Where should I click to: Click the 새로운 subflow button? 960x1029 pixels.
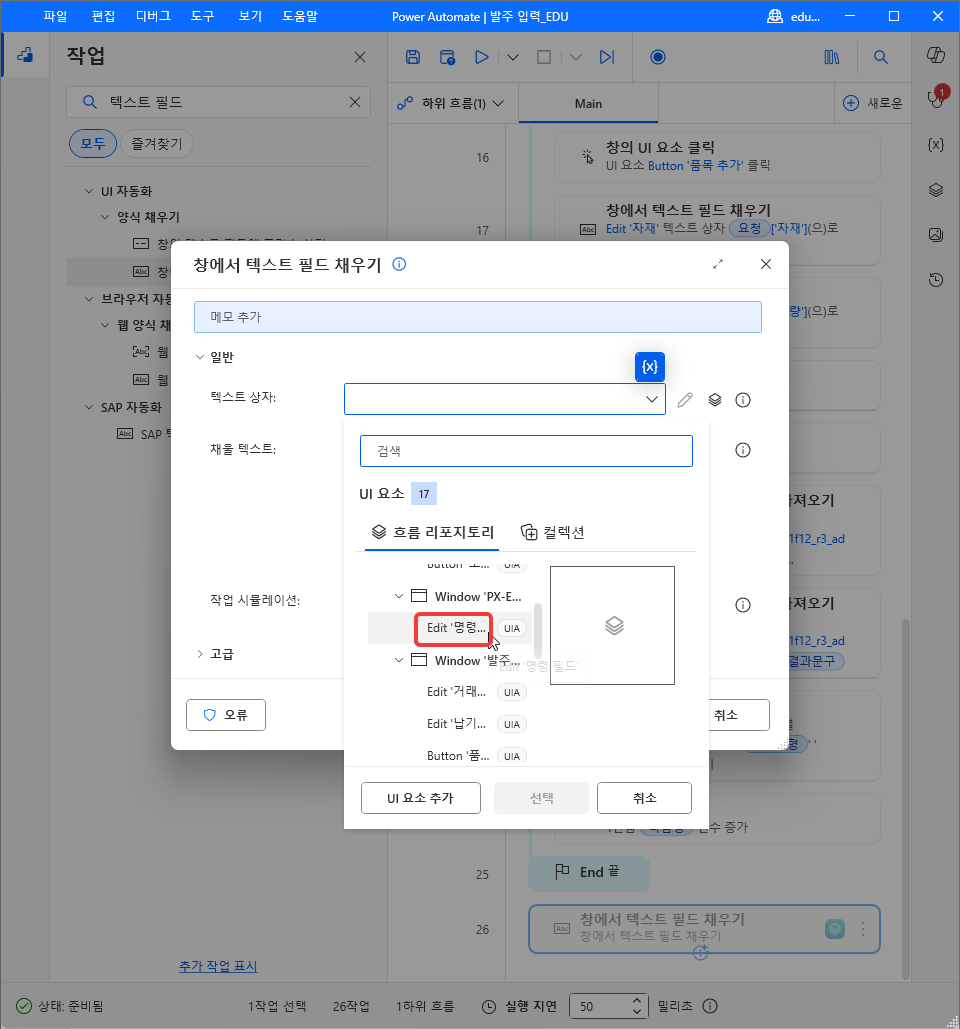click(x=873, y=103)
